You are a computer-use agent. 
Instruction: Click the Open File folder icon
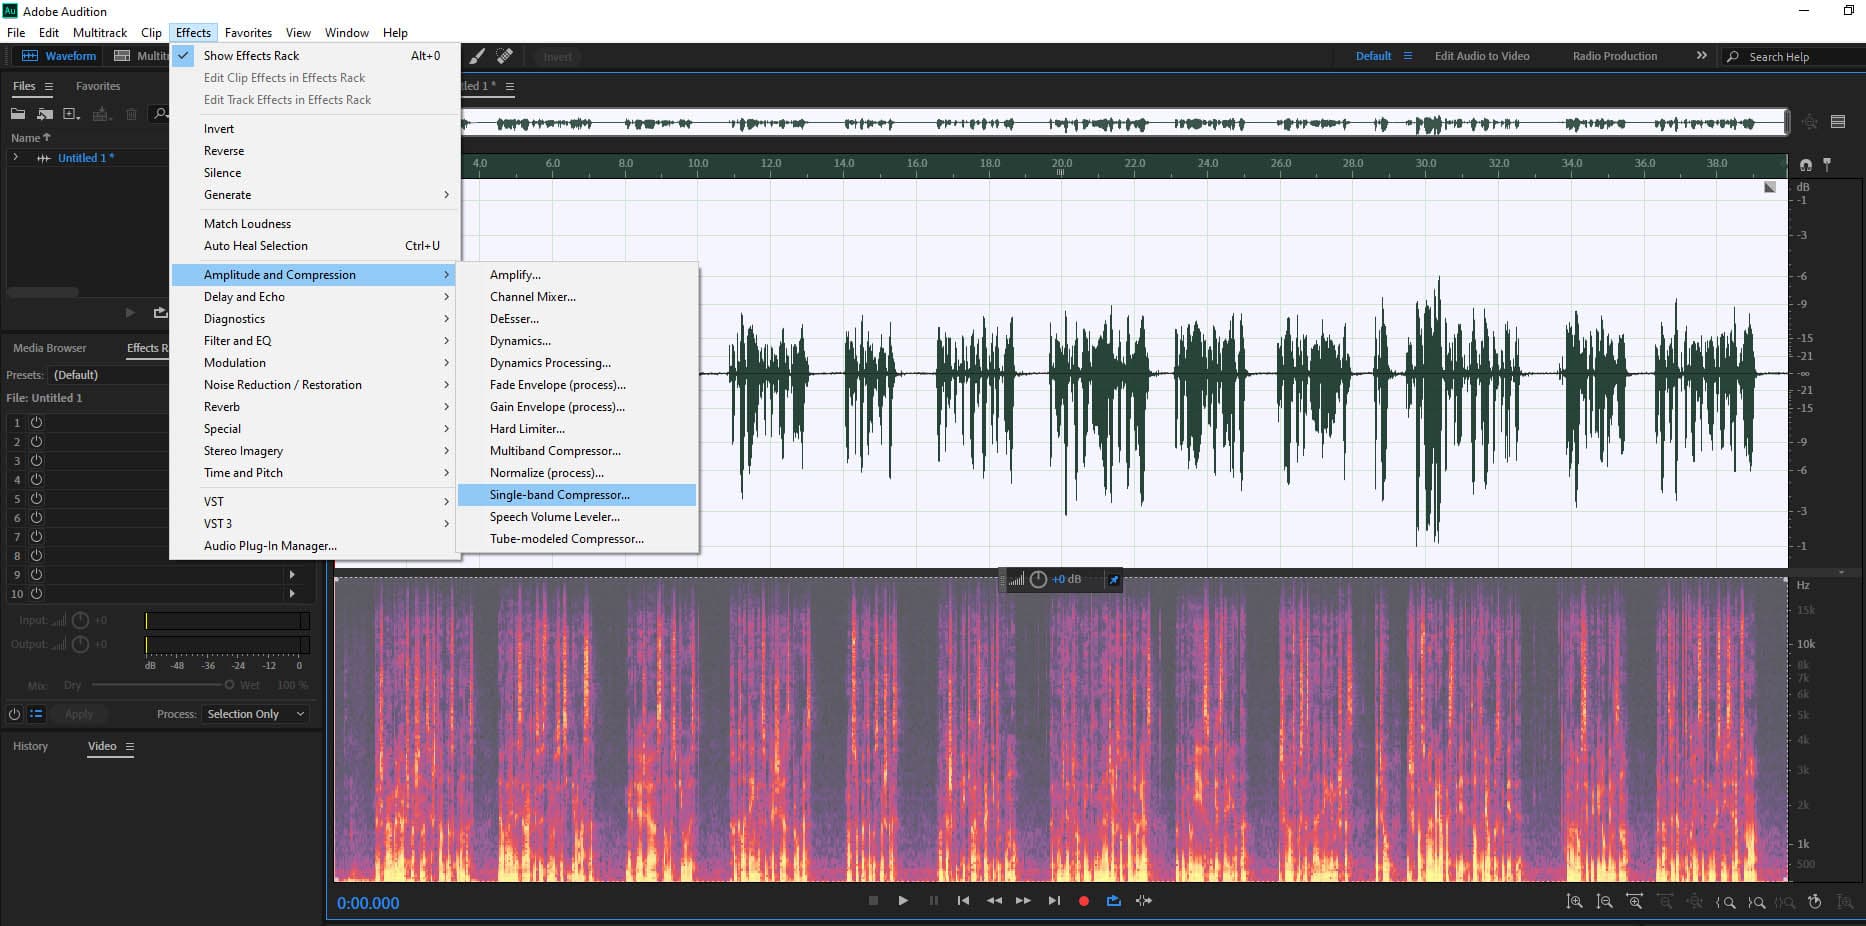pos(18,114)
